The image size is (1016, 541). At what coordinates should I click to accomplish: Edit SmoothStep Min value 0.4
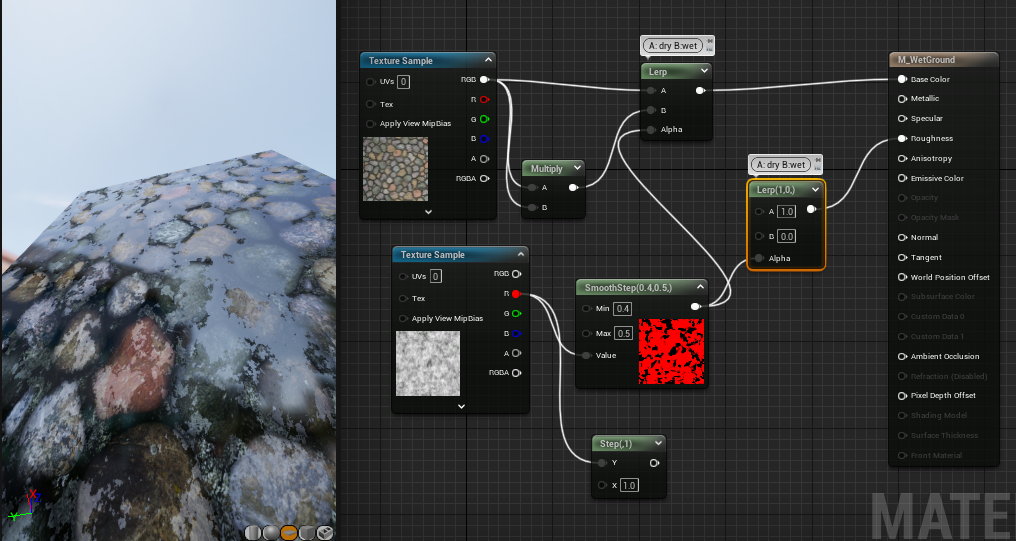tap(623, 308)
